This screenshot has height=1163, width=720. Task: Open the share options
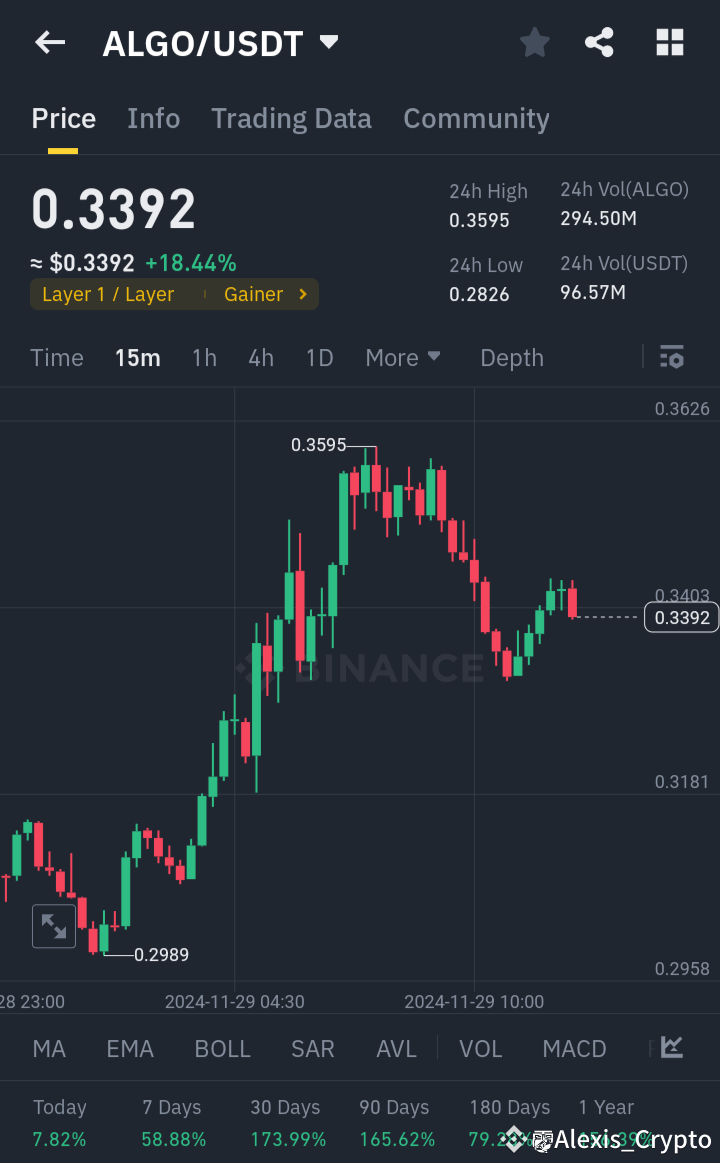(x=599, y=42)
